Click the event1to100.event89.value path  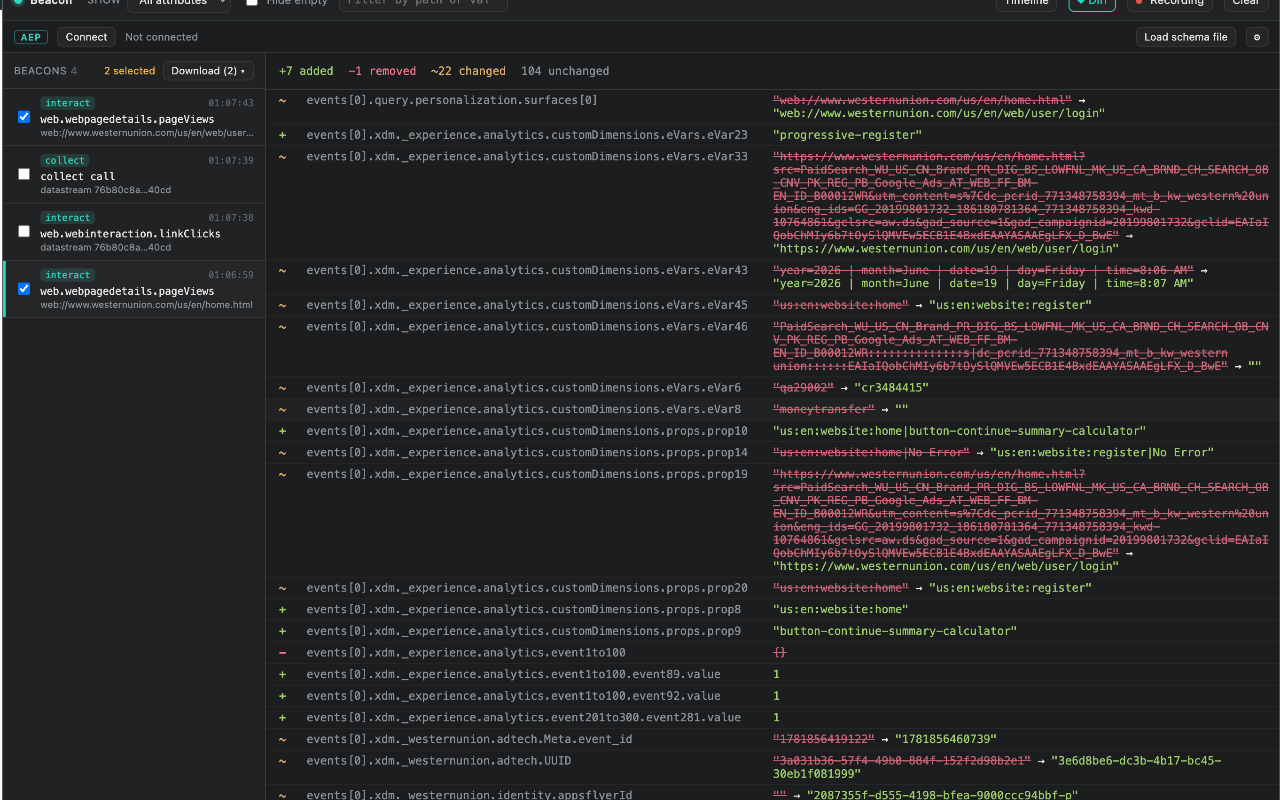coord(513,675)
